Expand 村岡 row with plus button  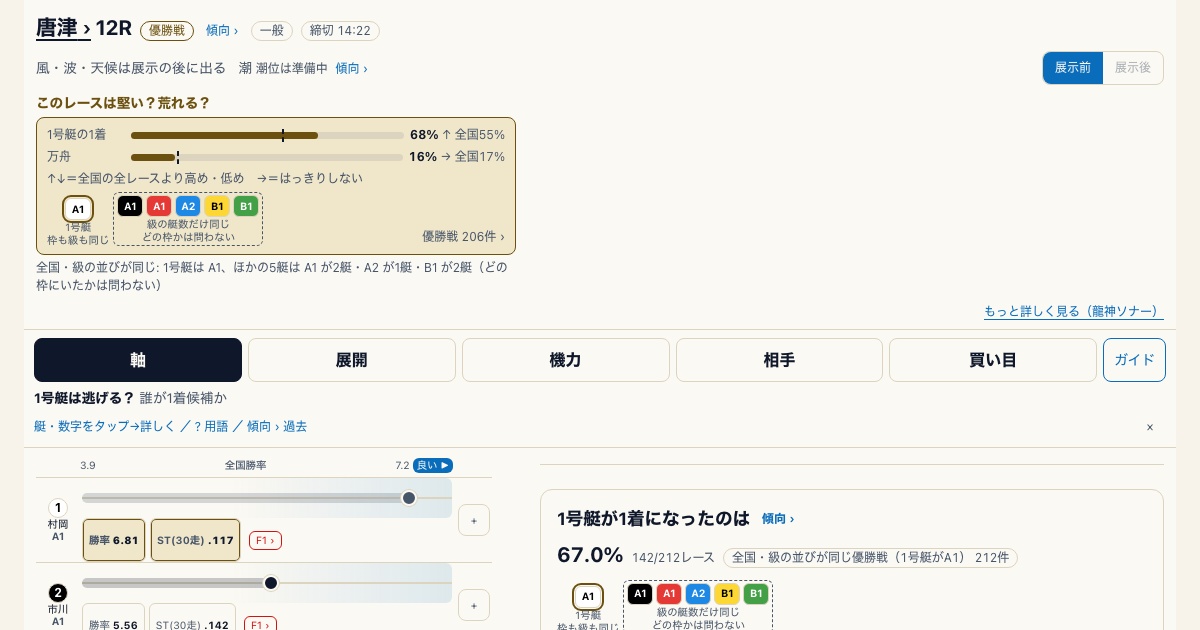(474, 520)
